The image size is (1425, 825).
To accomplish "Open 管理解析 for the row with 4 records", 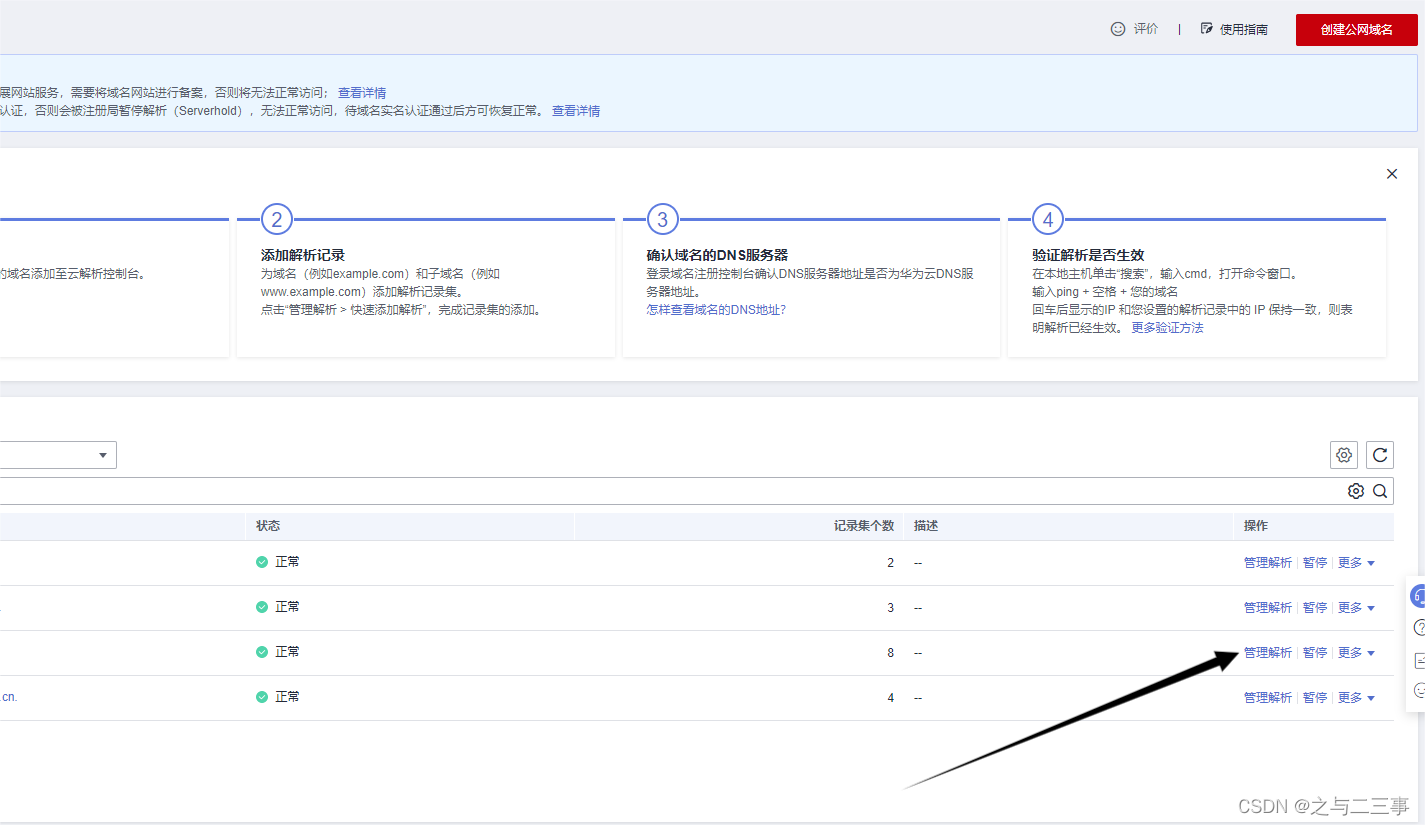I will coord(1268,698).
